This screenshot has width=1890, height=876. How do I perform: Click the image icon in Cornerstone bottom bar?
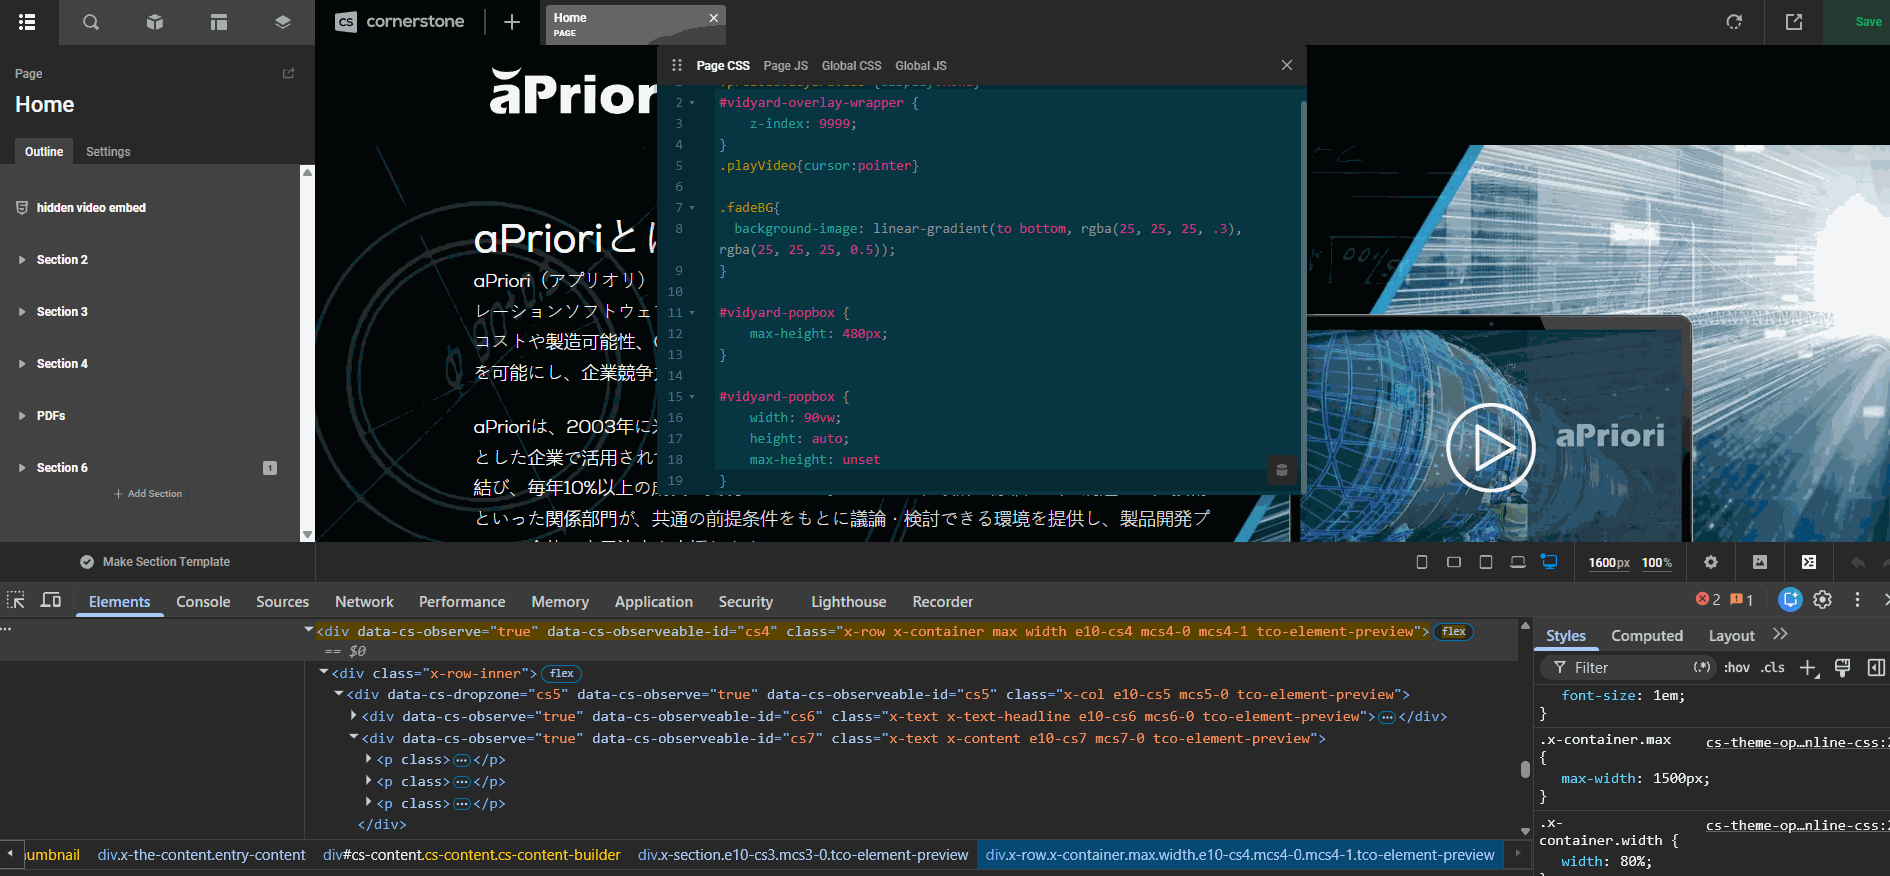coord(1760,562)
